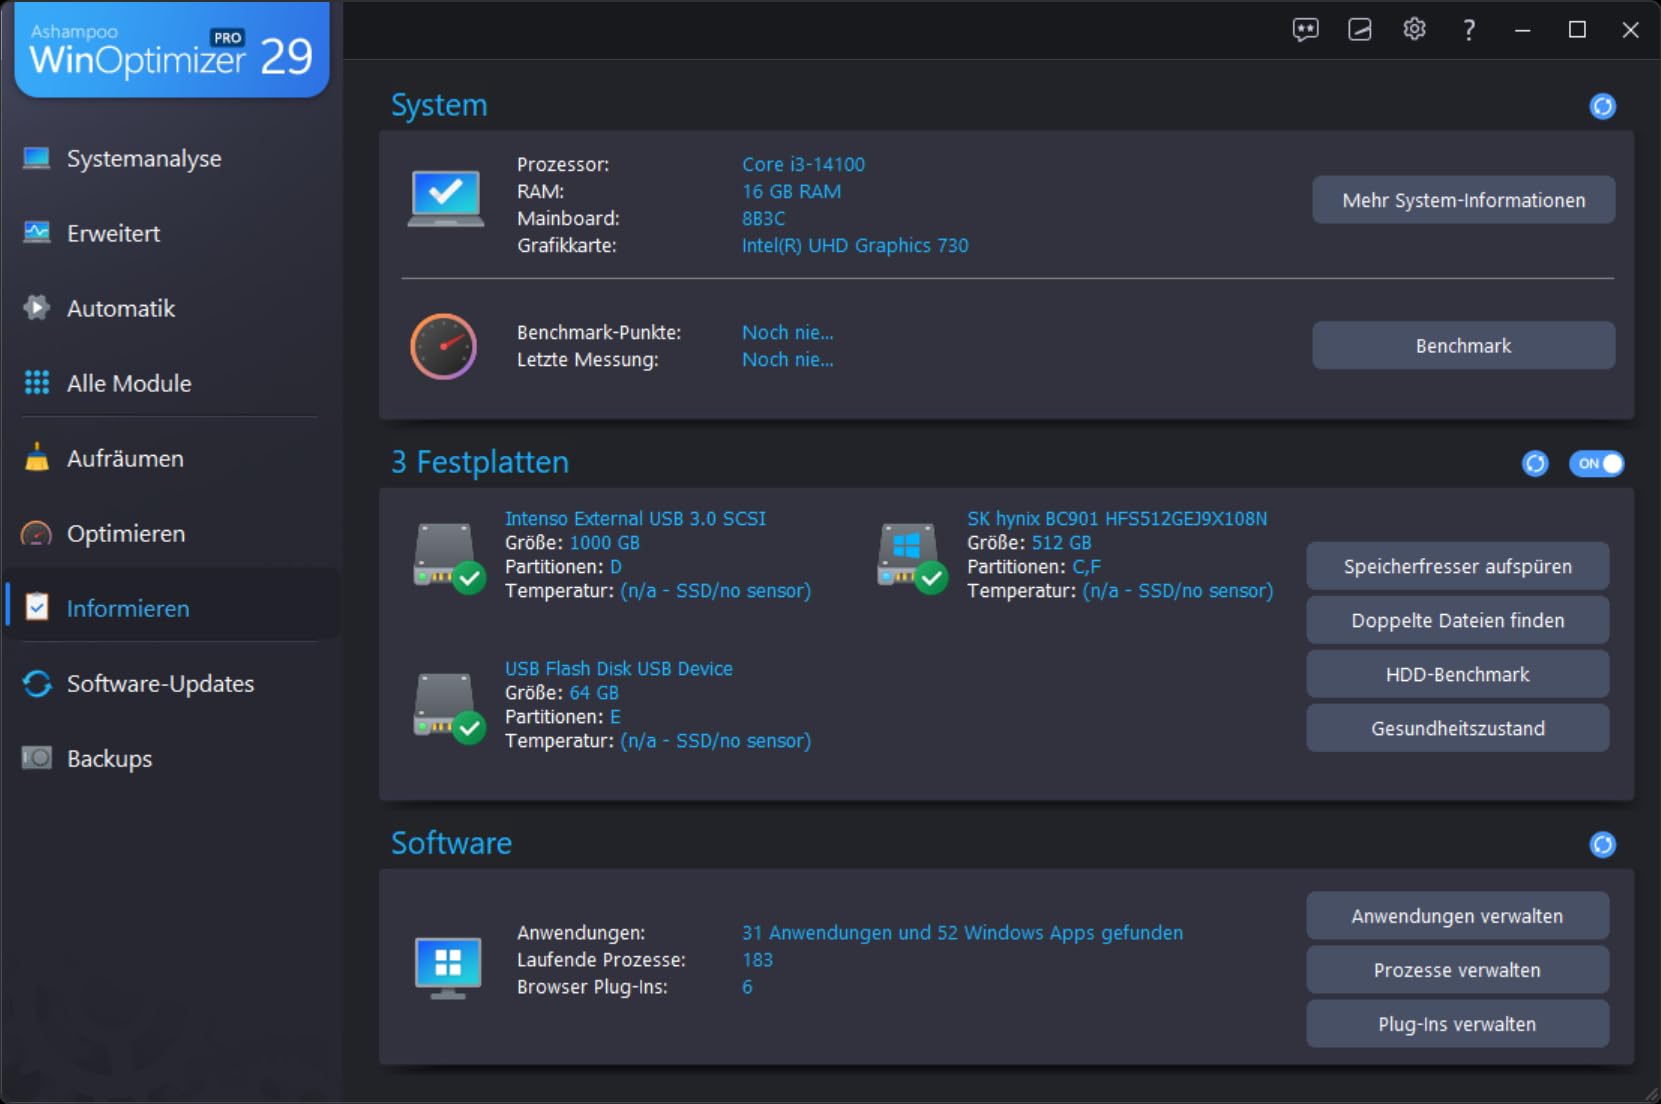The height and width of the screenshot is (1104, 1661).
Task: Click the 183 running processes value
Action: coord(757,960)
